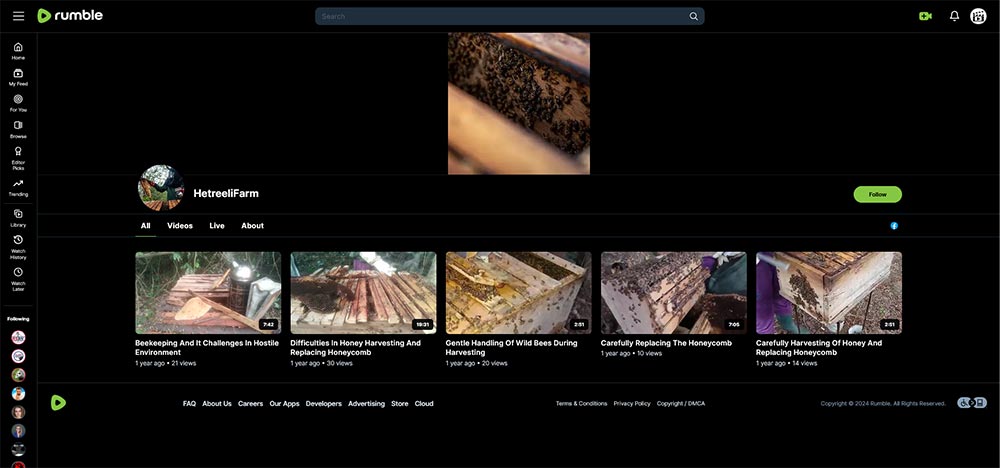The height and width of the screenshot is (468, 1000).
Task: Open sixth followed channel avatar
Action: click(18, 430)
